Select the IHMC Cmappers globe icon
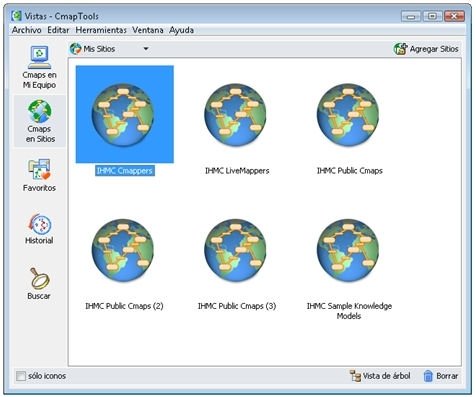This screenshot has width=476, height=397. [123, 114]
